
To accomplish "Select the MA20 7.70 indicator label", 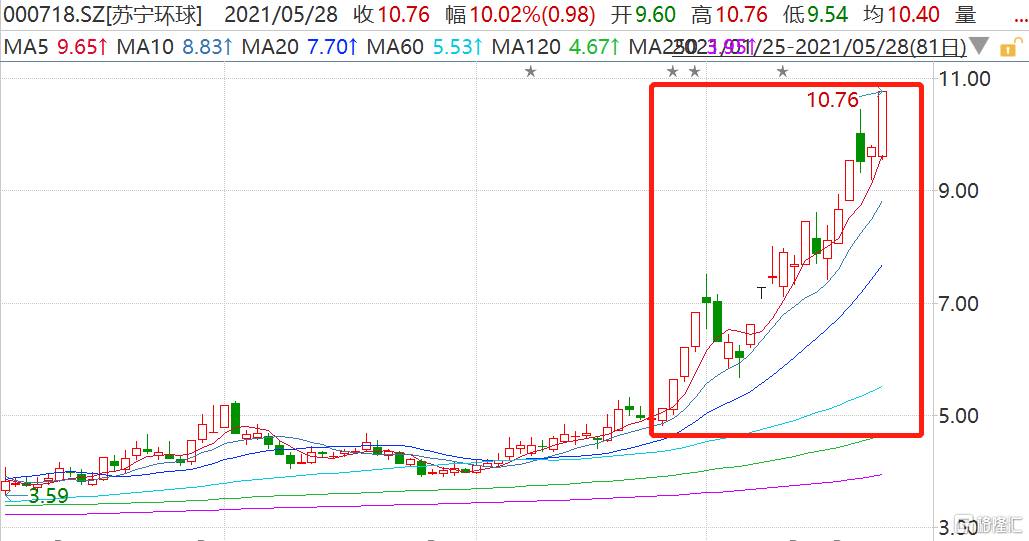I will (x=300, y=47).
